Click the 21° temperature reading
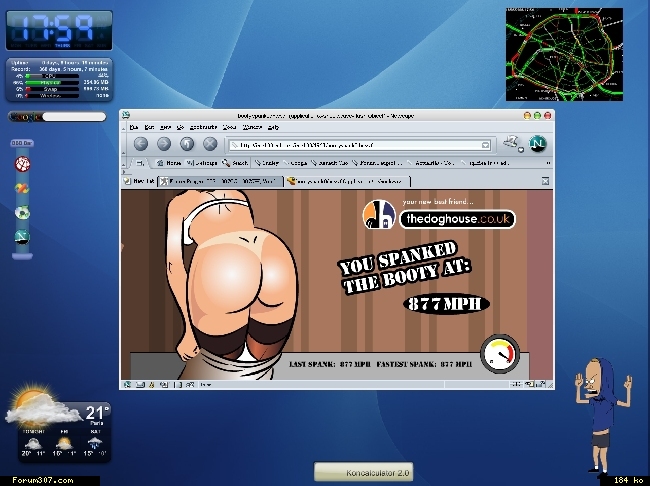 [97, 412]
